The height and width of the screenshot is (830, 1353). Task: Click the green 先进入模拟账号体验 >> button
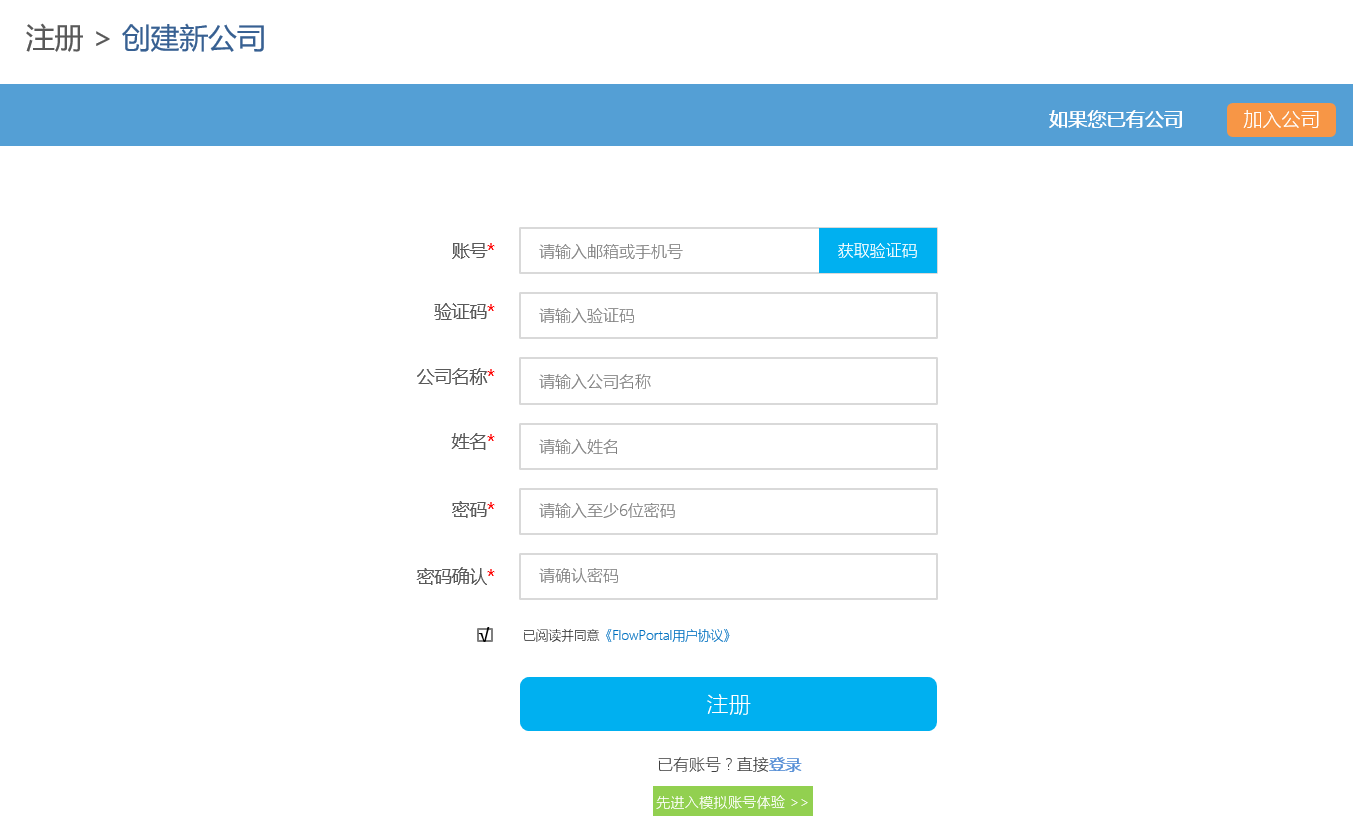[x=732, y=802]
